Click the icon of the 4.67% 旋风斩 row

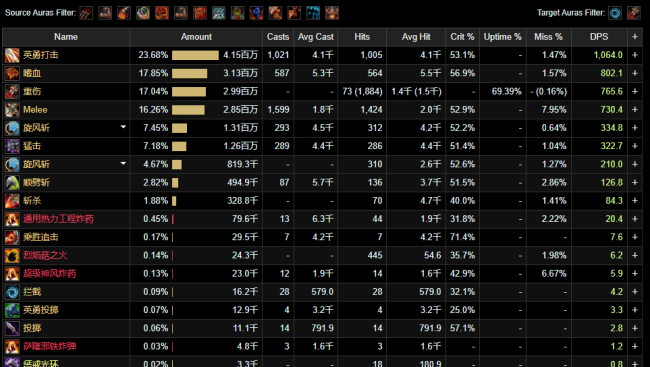click(12, 165)
